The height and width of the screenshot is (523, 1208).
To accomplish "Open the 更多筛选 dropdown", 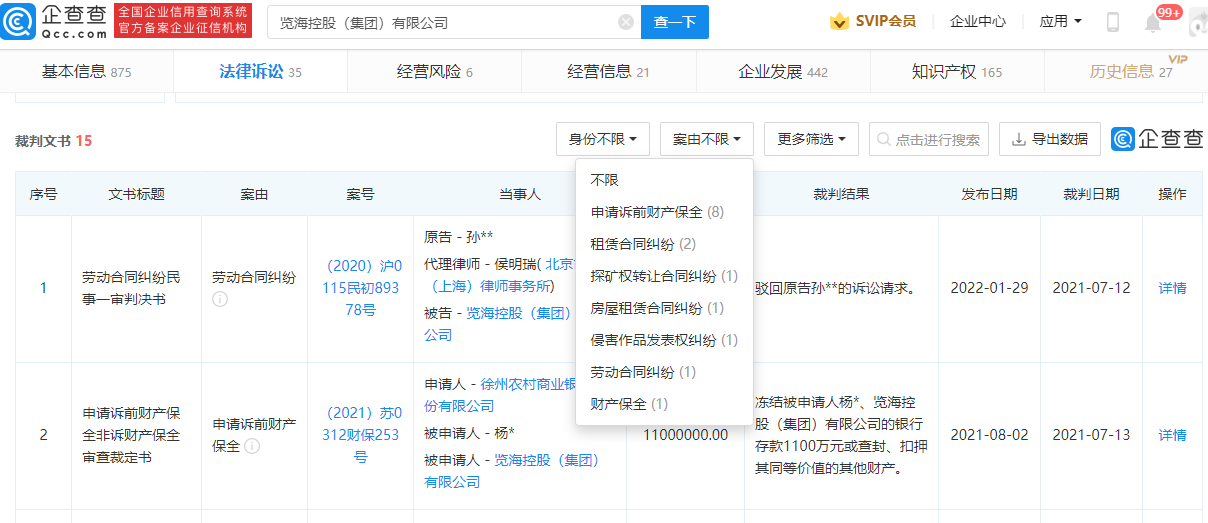I will tap(811, 139).
